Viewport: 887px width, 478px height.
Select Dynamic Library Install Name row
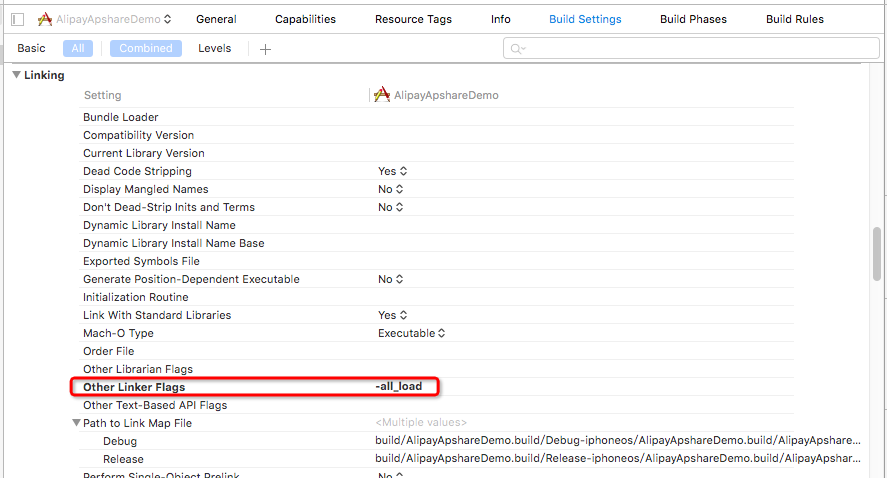pos(436,225)
